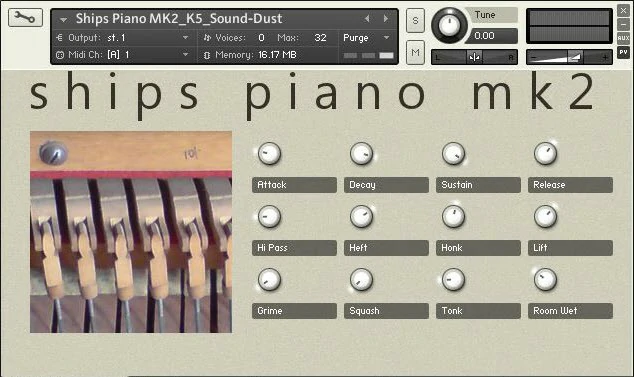Click the Heft knob
Screen dimensions: 634x377
tap(361, 216)
